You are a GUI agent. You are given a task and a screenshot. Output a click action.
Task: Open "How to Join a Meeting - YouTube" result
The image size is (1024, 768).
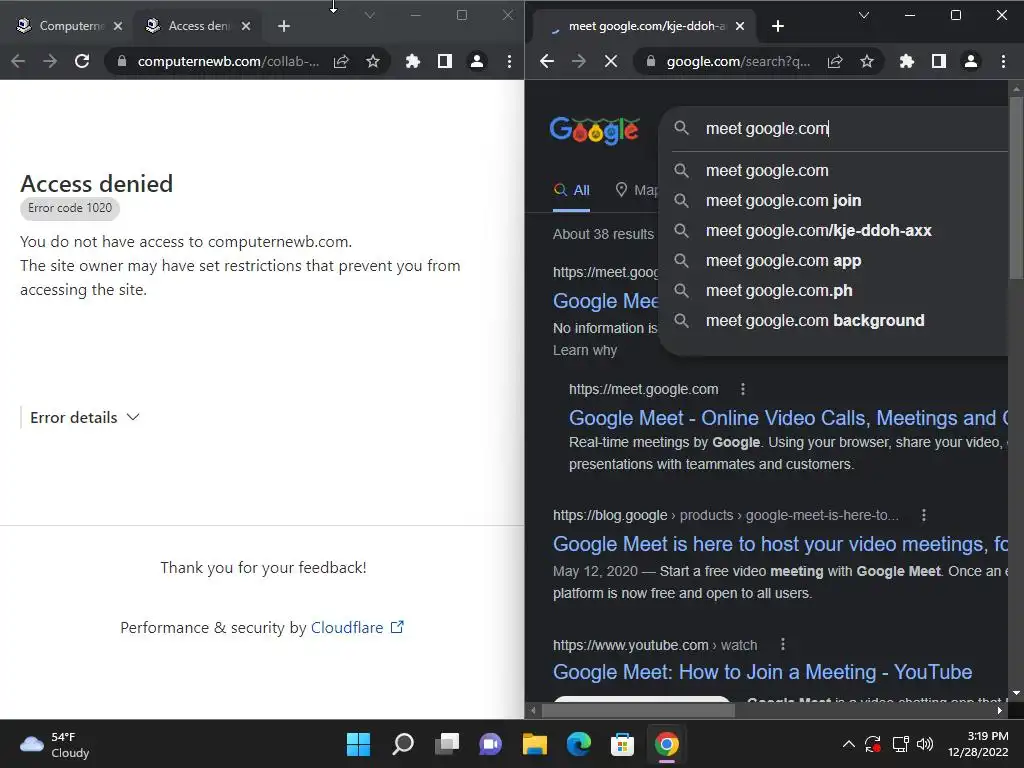[762, 672]
